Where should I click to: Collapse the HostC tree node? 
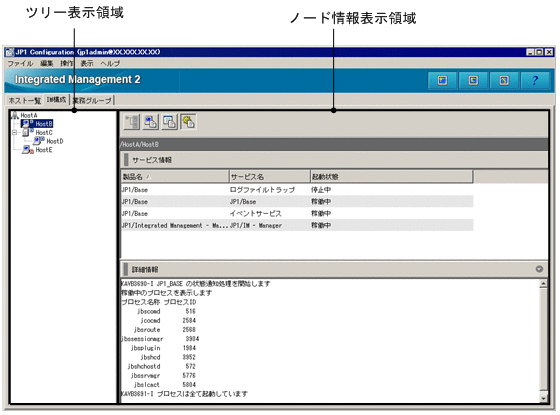(x=15, y=132)
